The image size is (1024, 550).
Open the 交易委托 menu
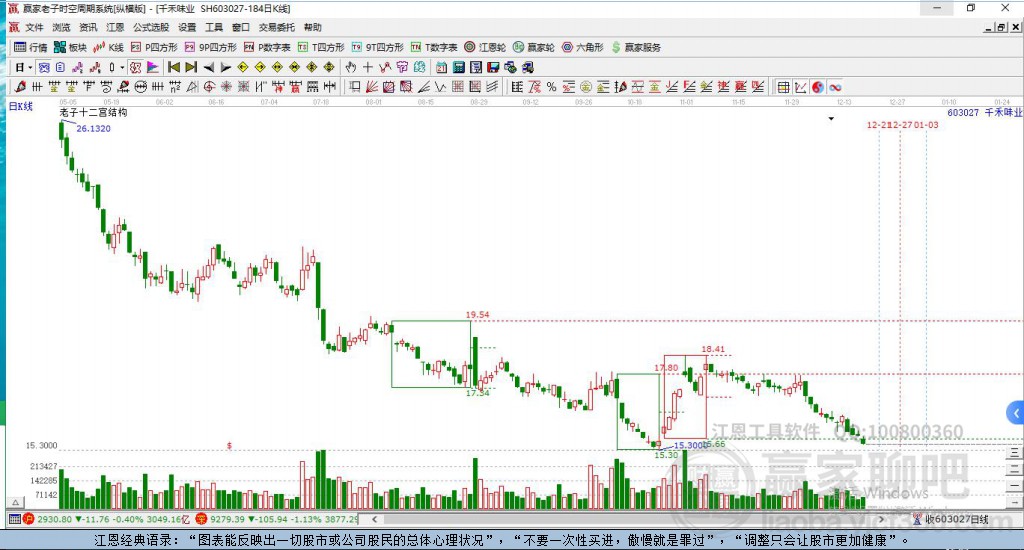(x=277, y=27)
